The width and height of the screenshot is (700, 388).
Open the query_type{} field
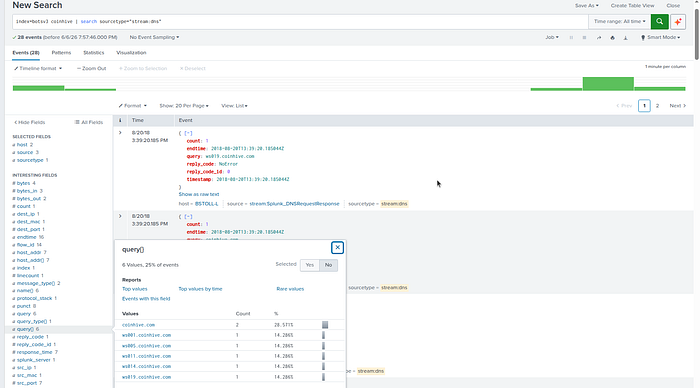point(32,321)
